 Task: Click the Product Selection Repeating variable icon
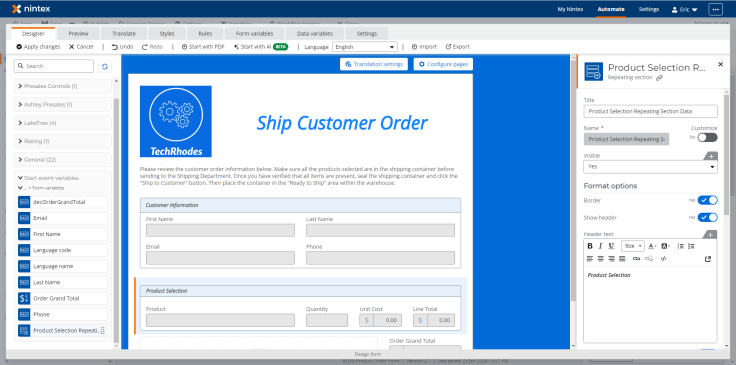pyautogui.click(x=24, y=331)
